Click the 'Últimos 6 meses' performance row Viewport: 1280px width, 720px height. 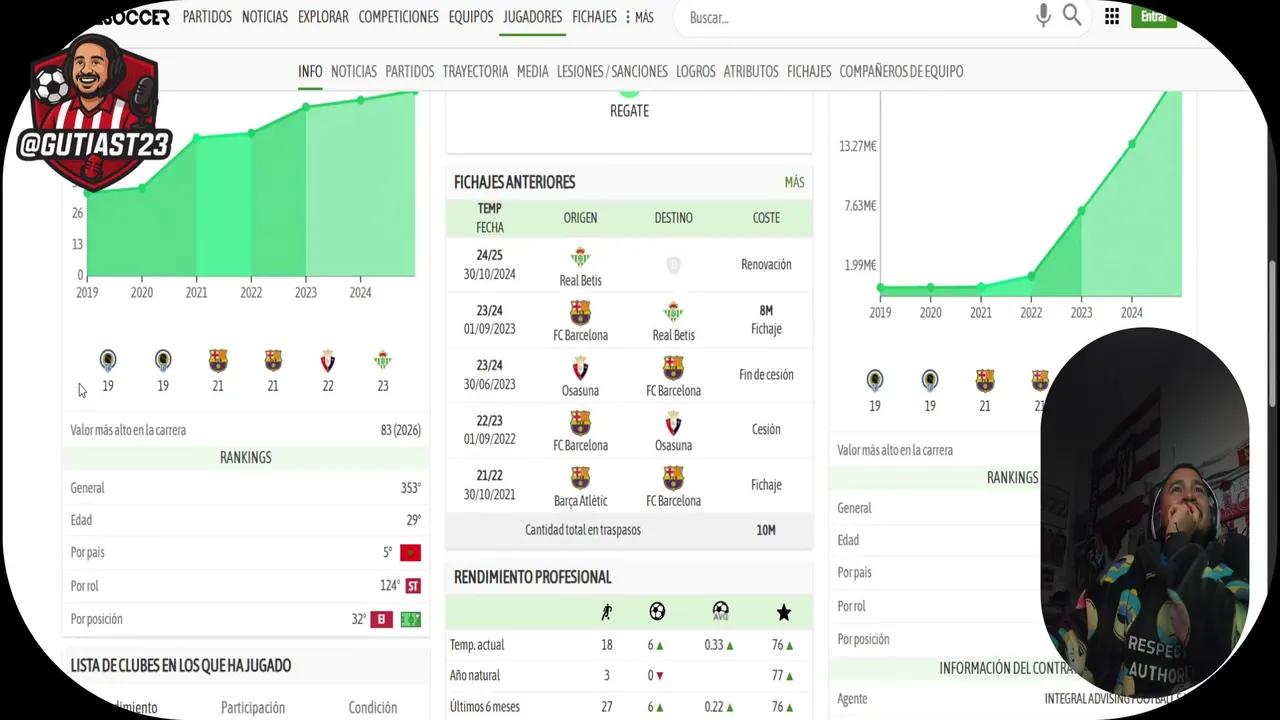coord(629,706)
